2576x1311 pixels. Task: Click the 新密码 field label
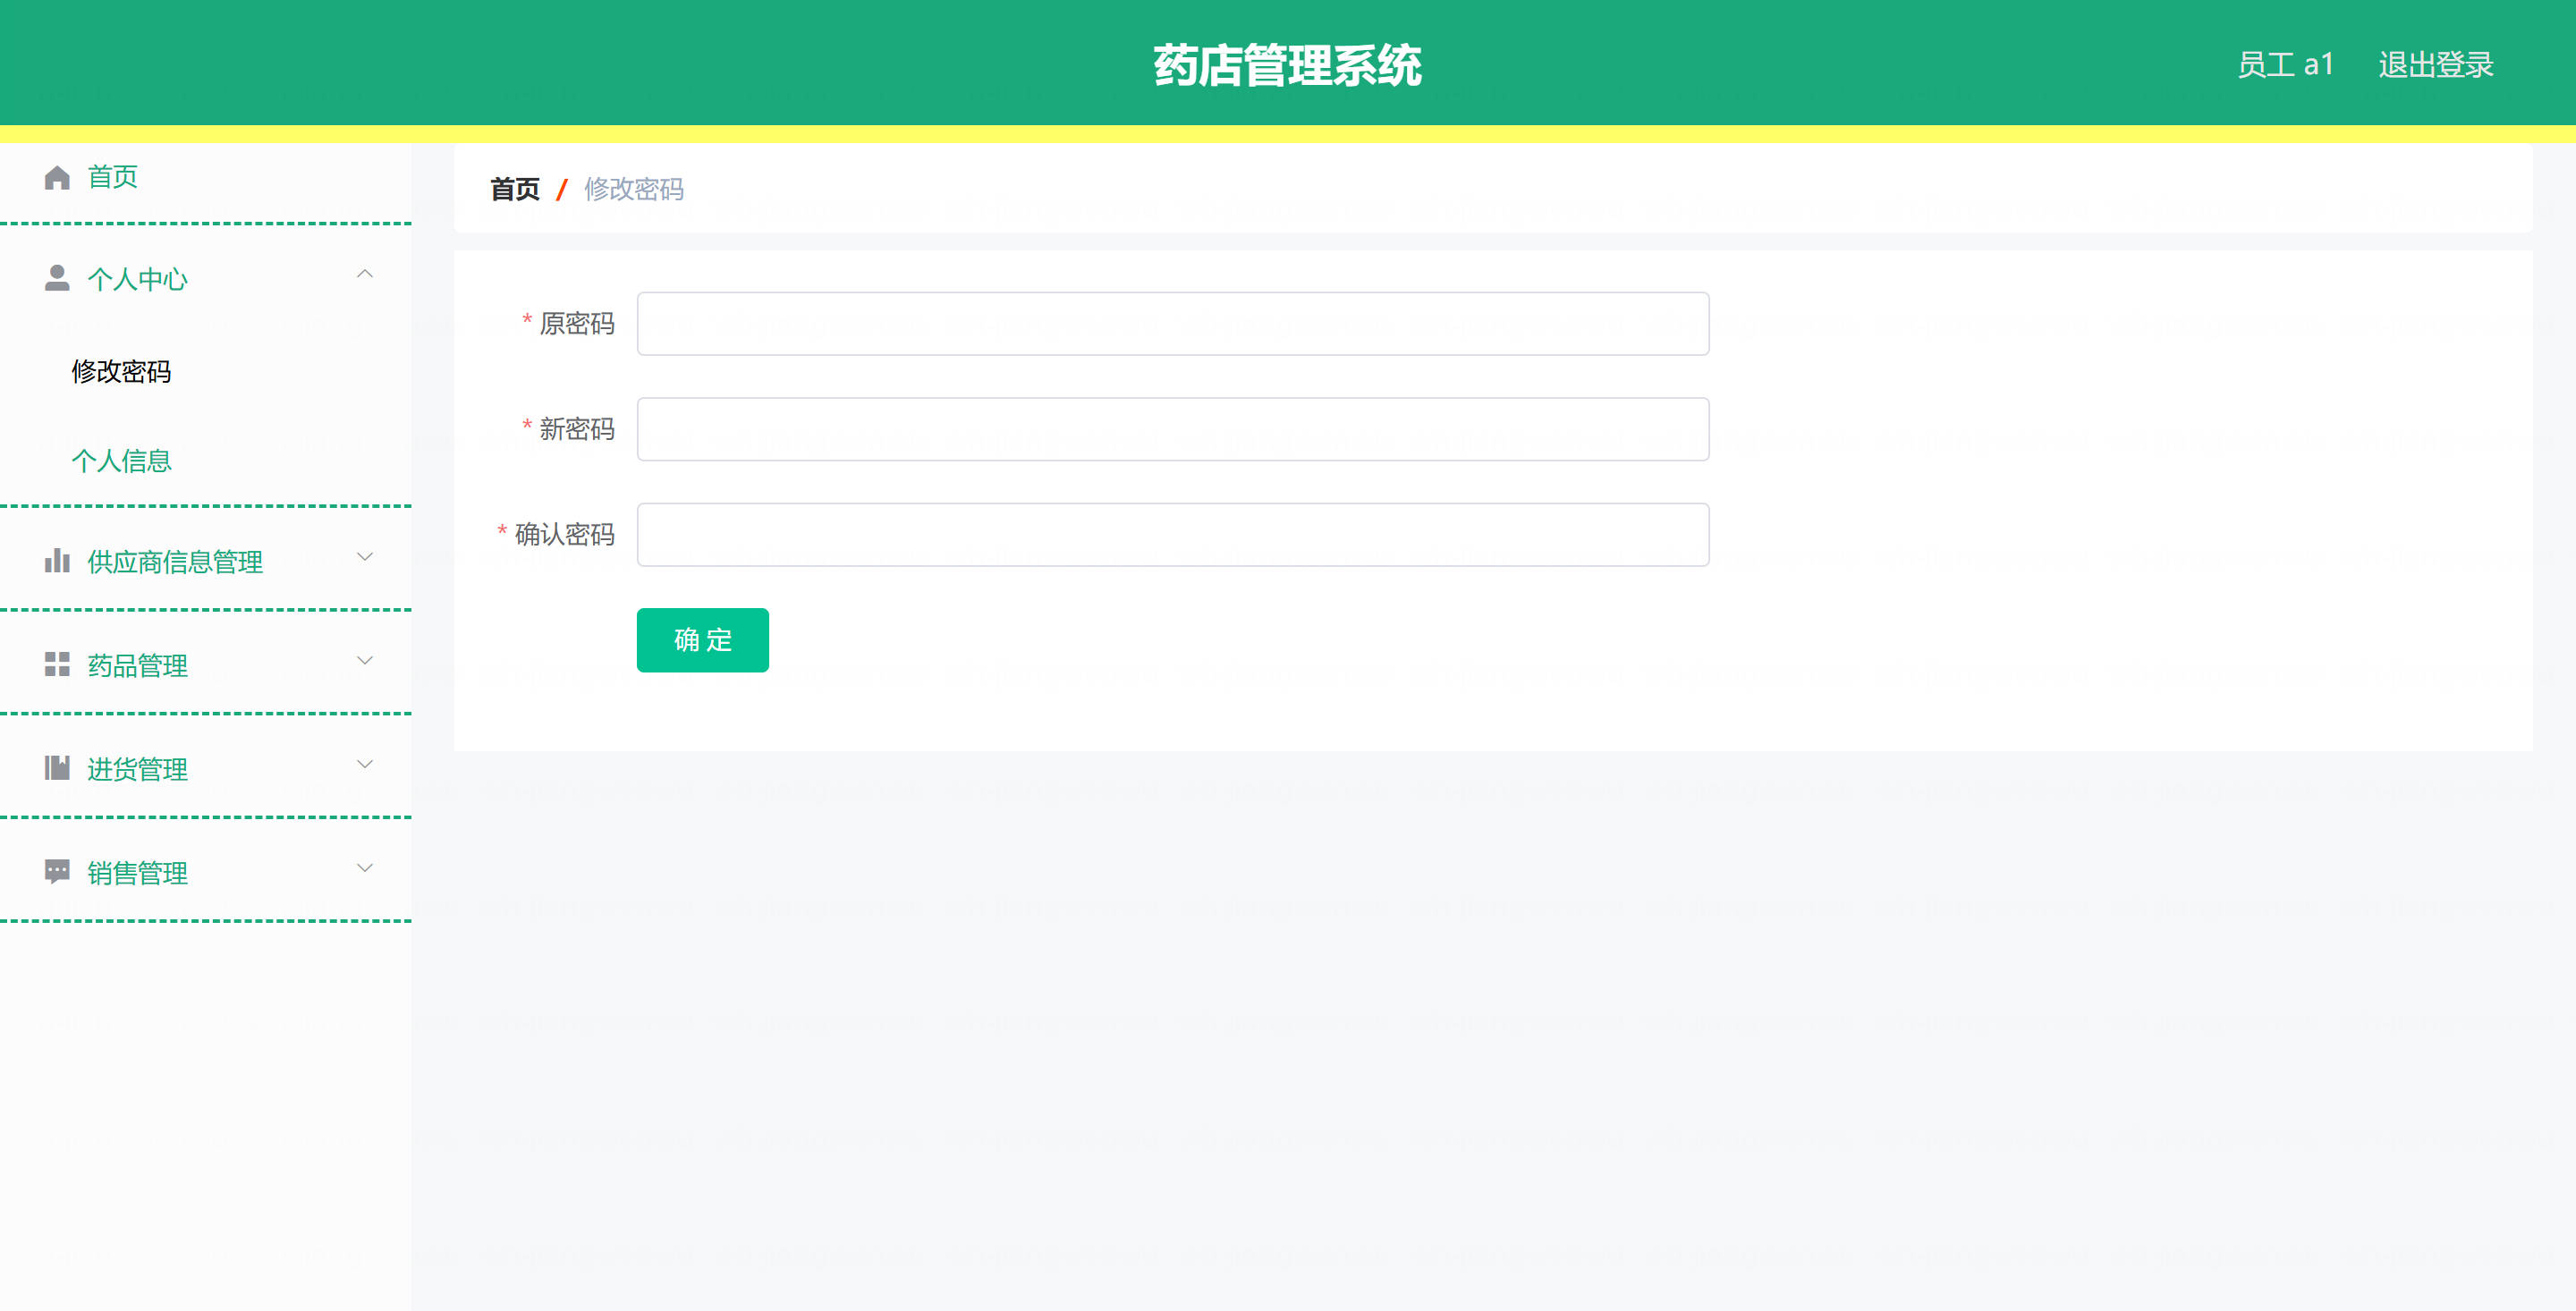(577, 429)
